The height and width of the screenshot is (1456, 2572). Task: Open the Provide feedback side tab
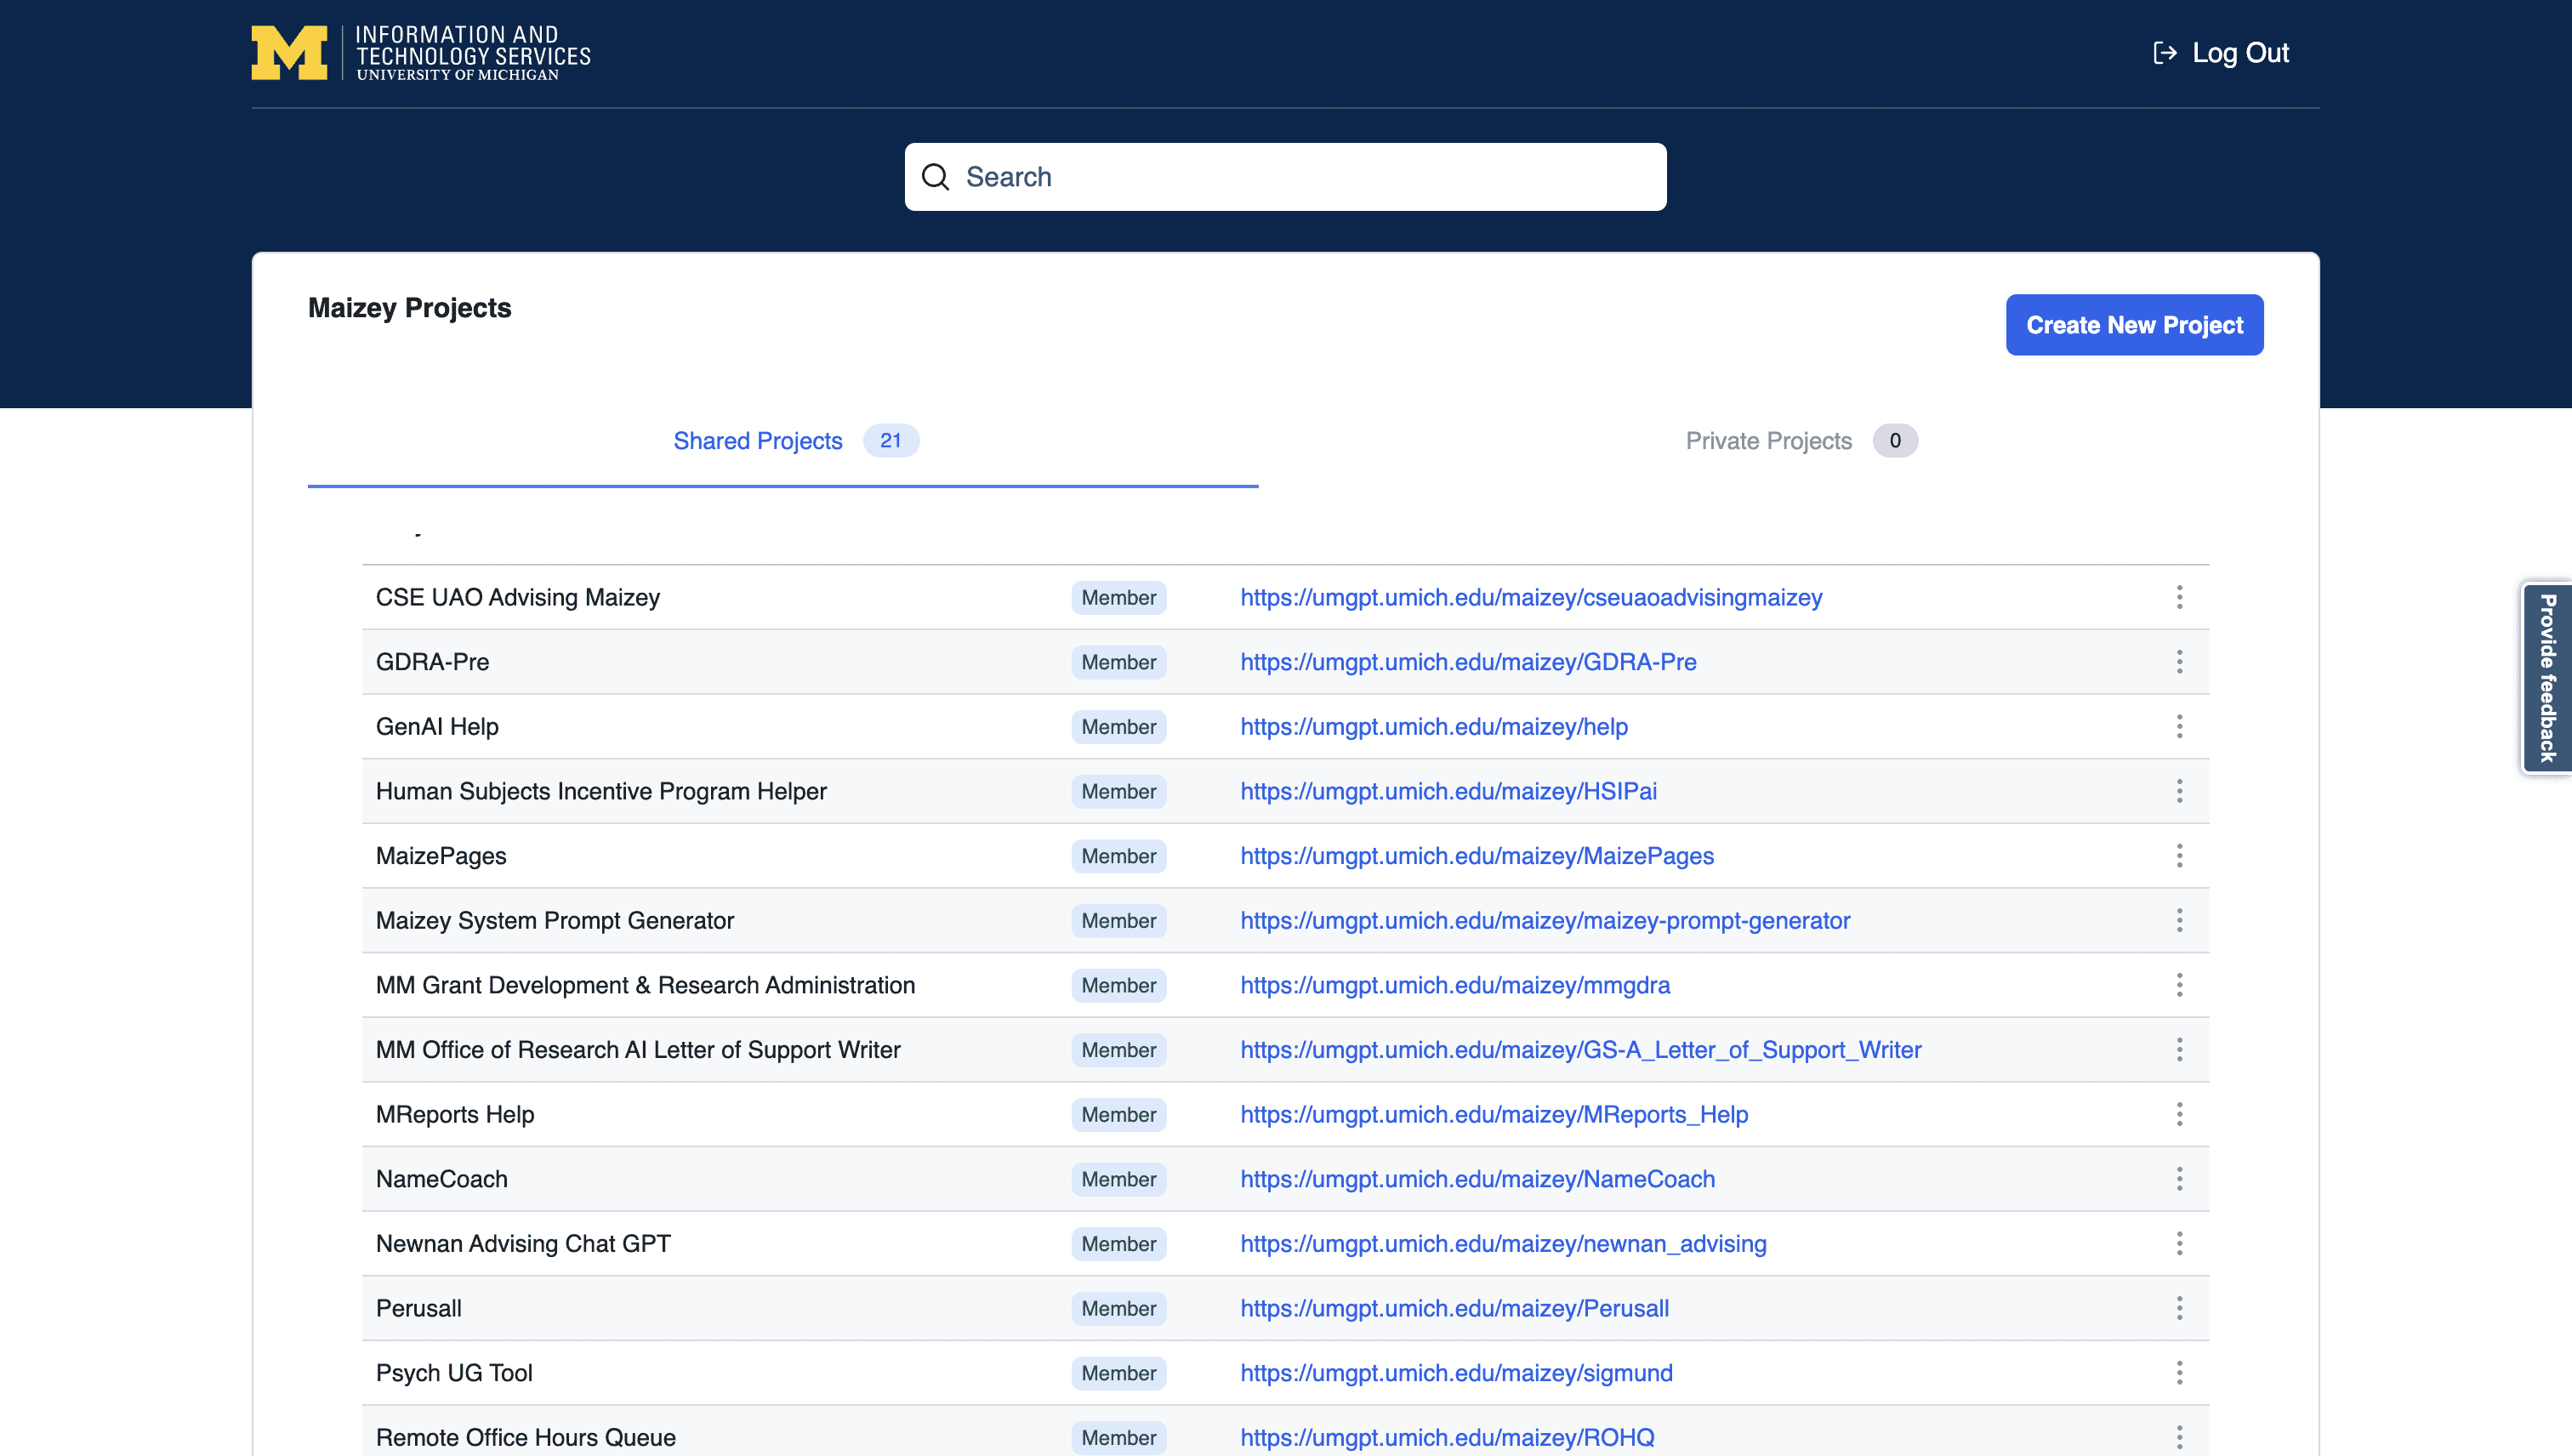(x=2547, y=678)
